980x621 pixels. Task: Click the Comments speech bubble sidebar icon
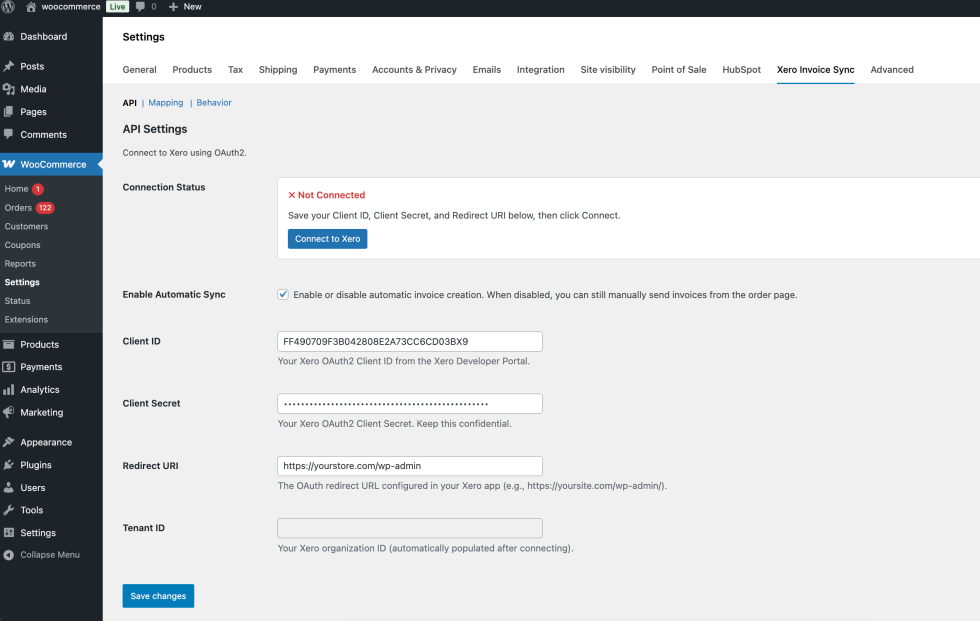(x=9, y=134)
